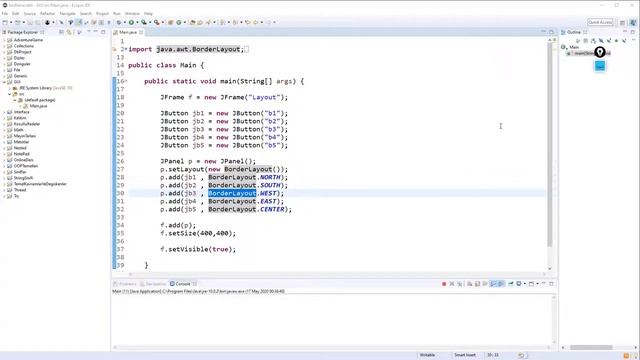Click the editor vertical scrollbar
This screenshot has height=360, width=640.
pyautogui.click(x=550, y=145)
